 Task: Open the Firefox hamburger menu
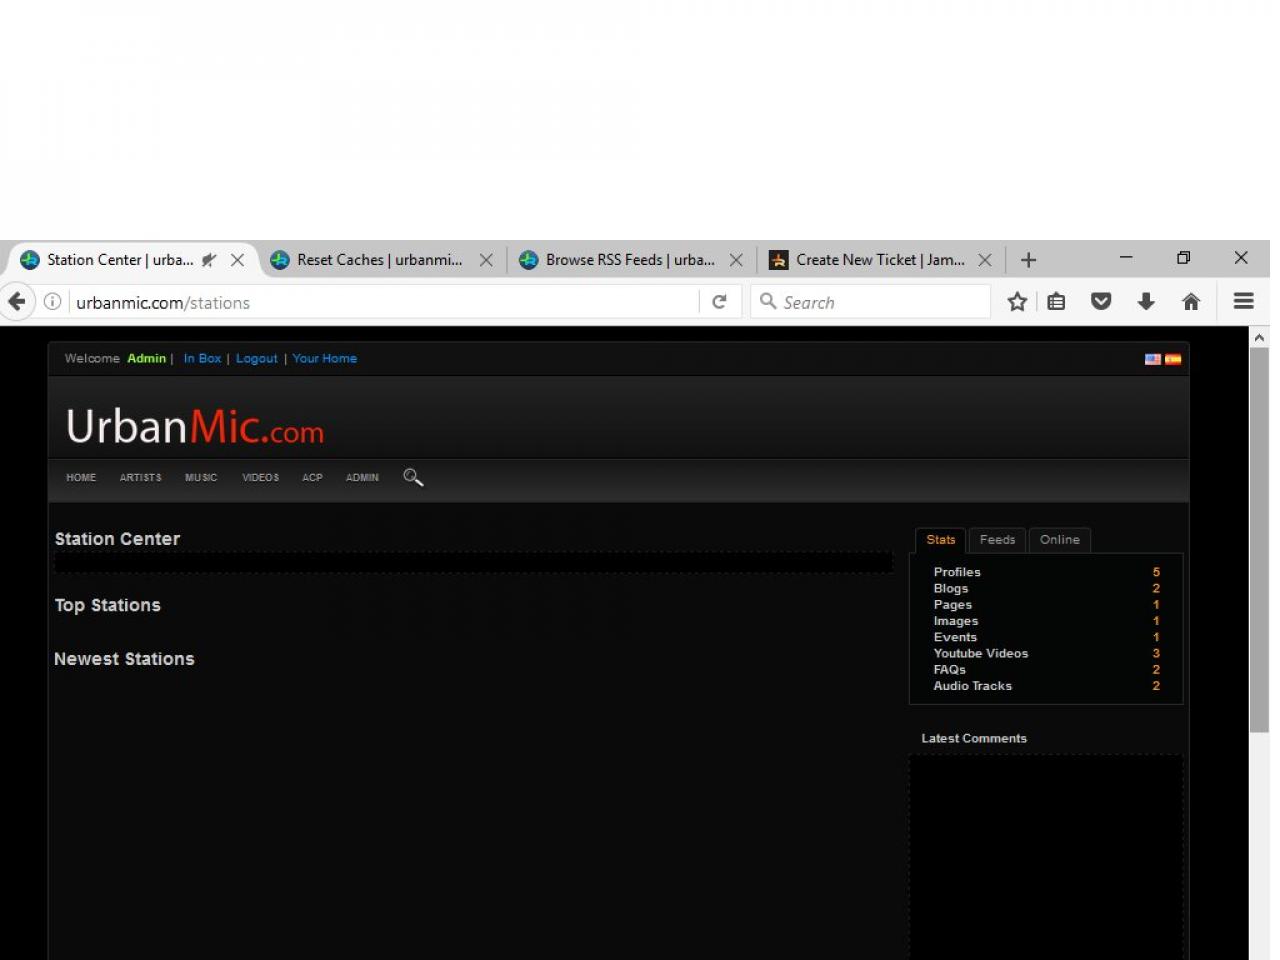point(1244,302)
